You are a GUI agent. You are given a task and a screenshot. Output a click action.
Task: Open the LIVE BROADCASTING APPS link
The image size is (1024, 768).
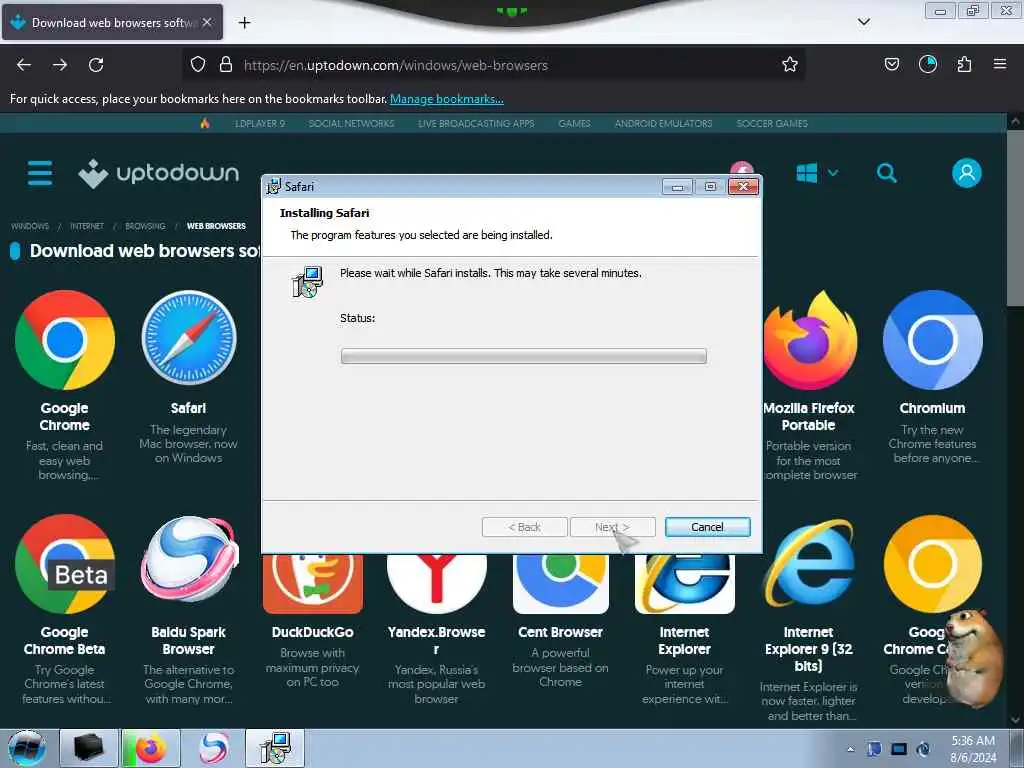[476, 123]
